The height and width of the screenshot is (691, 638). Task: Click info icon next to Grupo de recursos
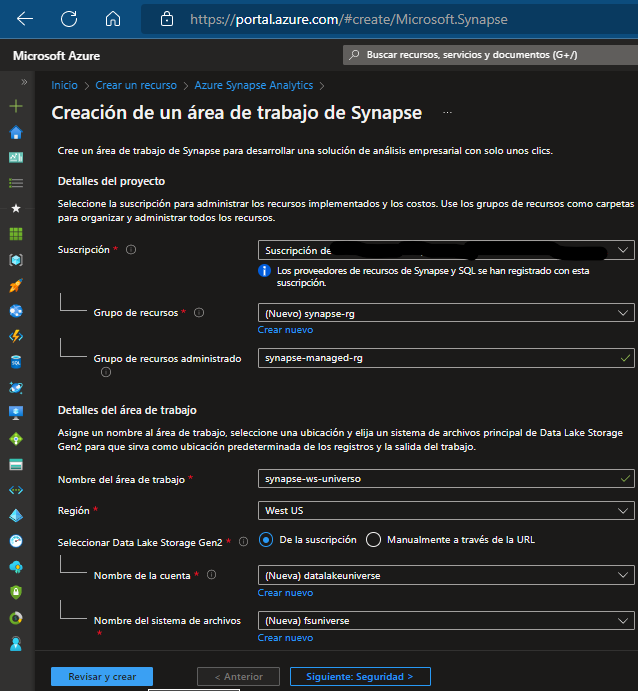199,312
